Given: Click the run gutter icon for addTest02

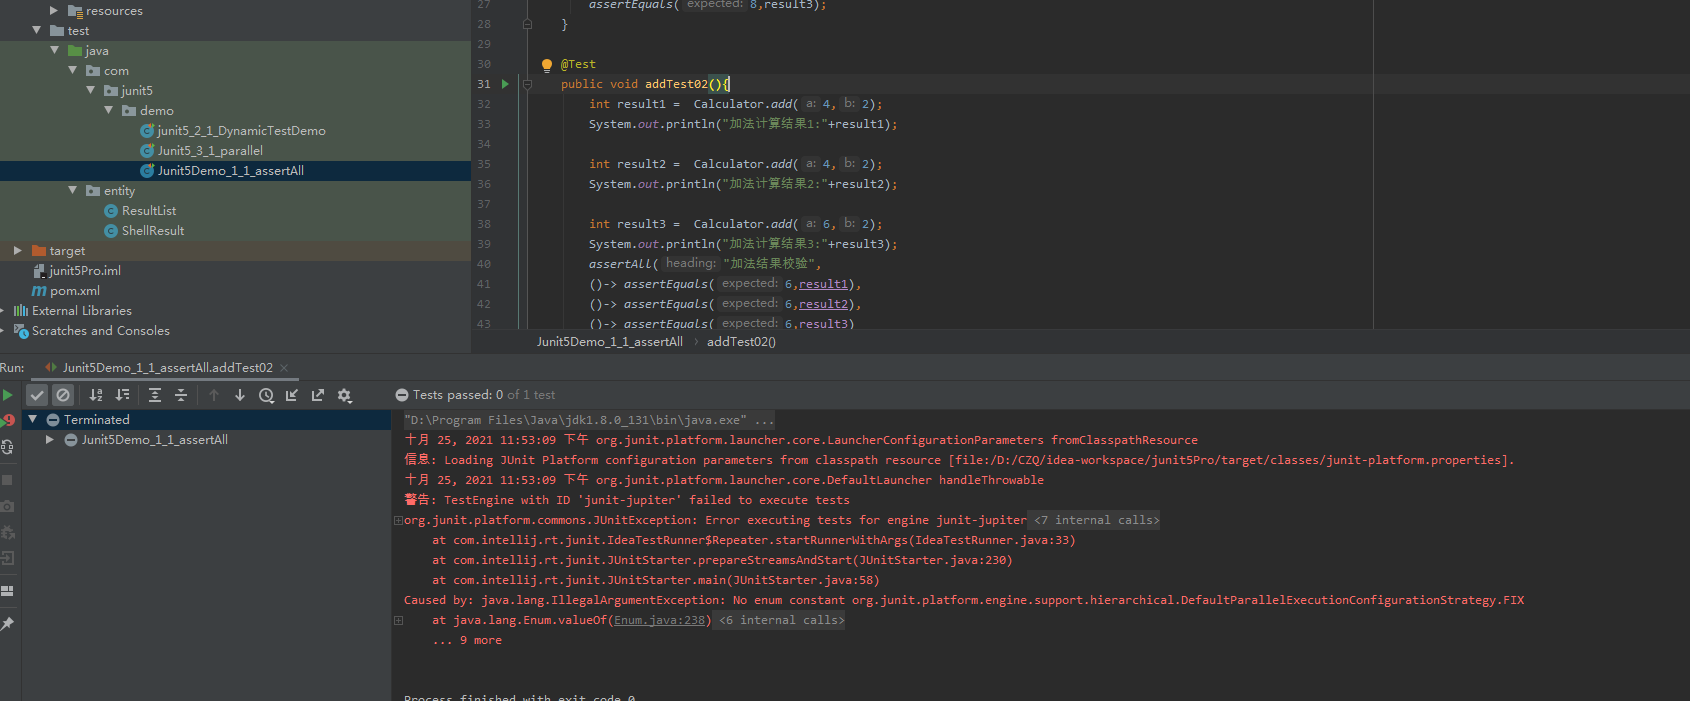Looking at the screenshot, I should coord(505,84).
